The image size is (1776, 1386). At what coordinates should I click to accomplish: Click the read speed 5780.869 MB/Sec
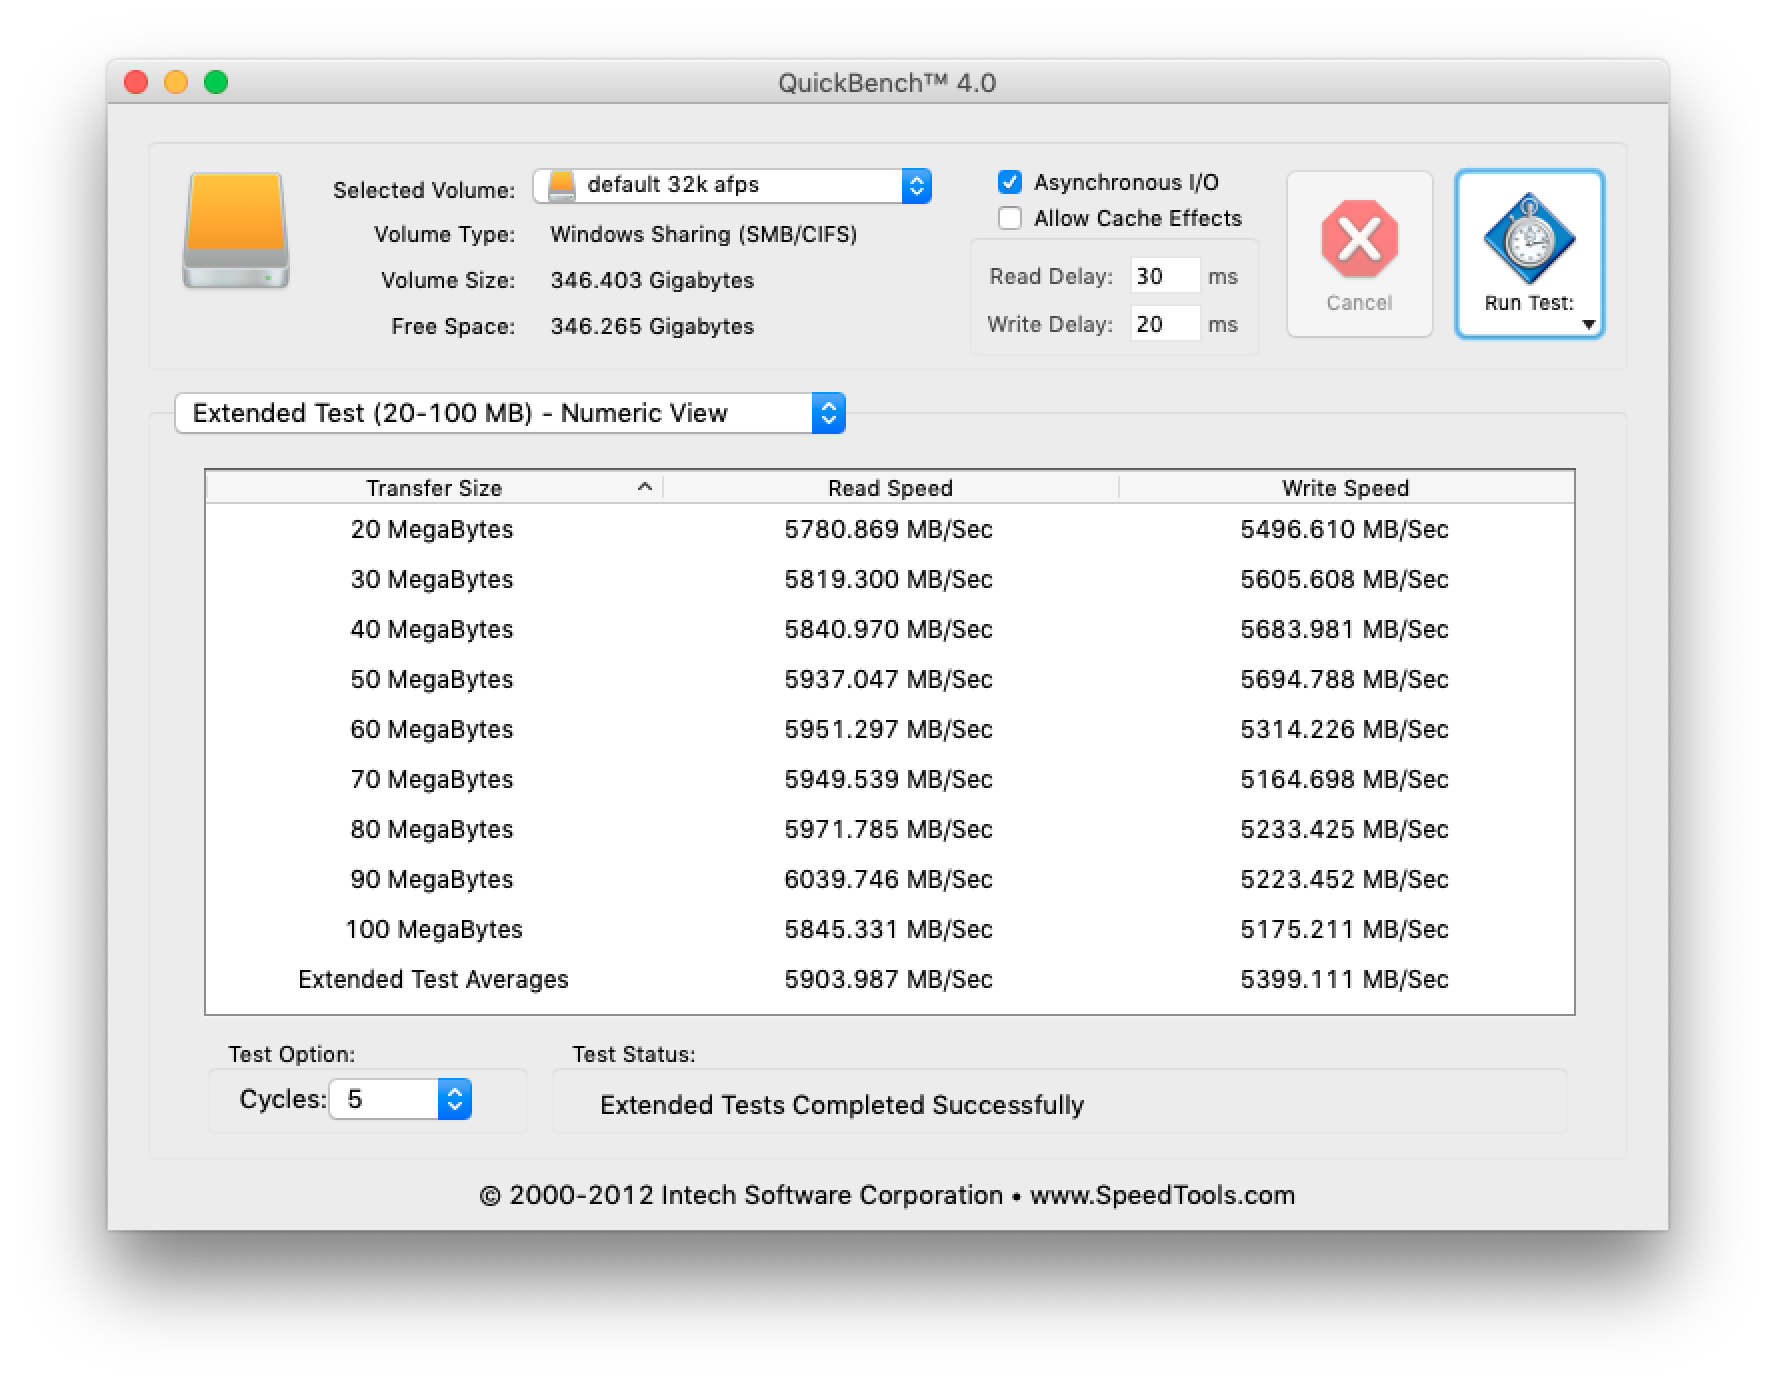click(x=889, y=529)
